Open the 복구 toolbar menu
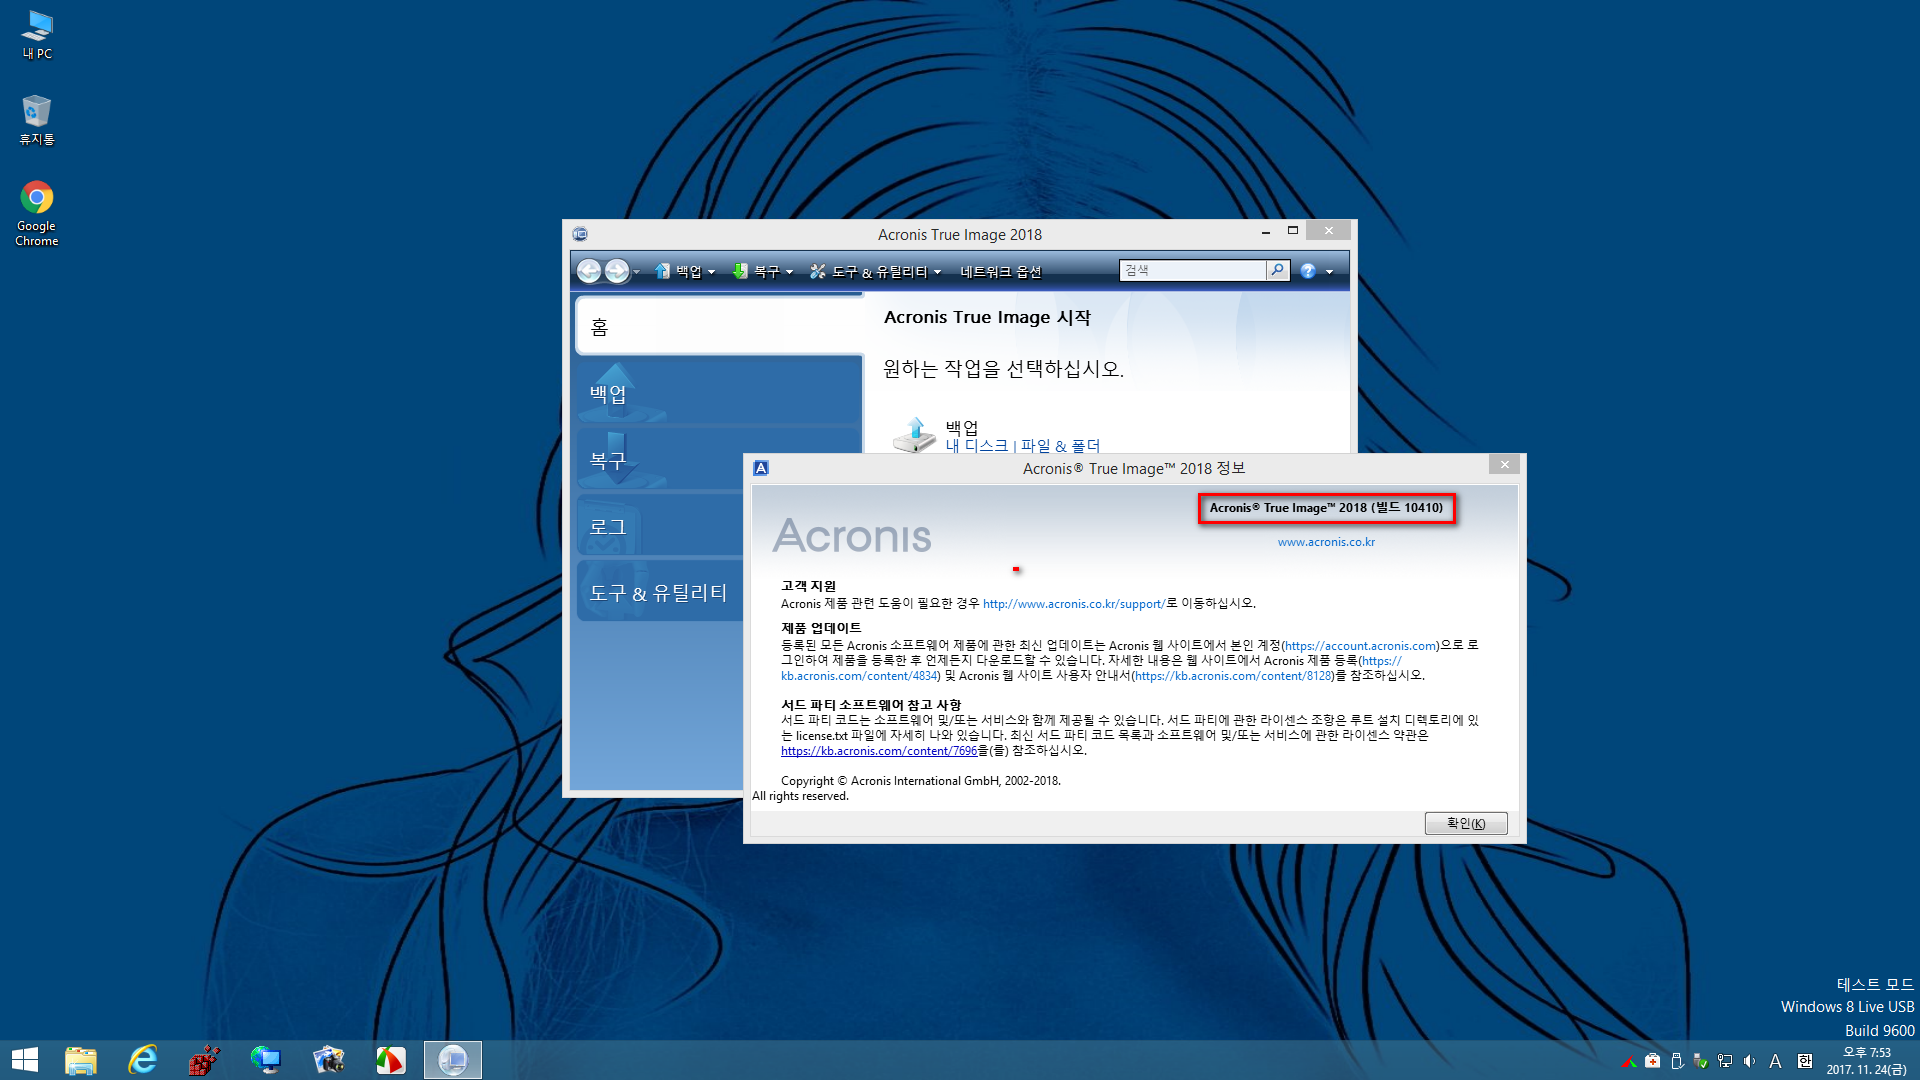 [763, 271]
